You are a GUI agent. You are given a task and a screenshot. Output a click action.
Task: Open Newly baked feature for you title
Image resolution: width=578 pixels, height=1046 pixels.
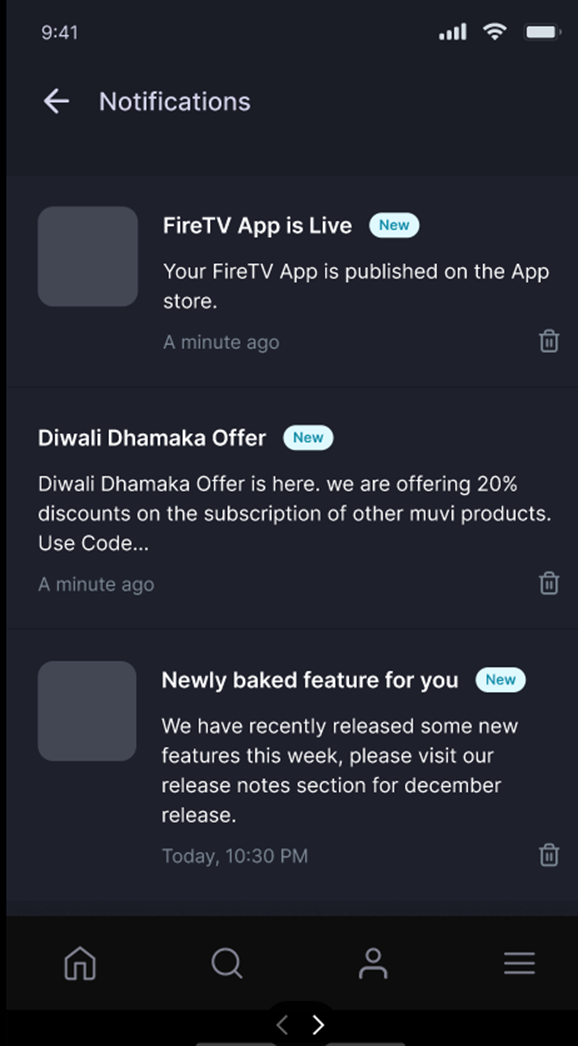pyautogui.click(x=310, y=680)
